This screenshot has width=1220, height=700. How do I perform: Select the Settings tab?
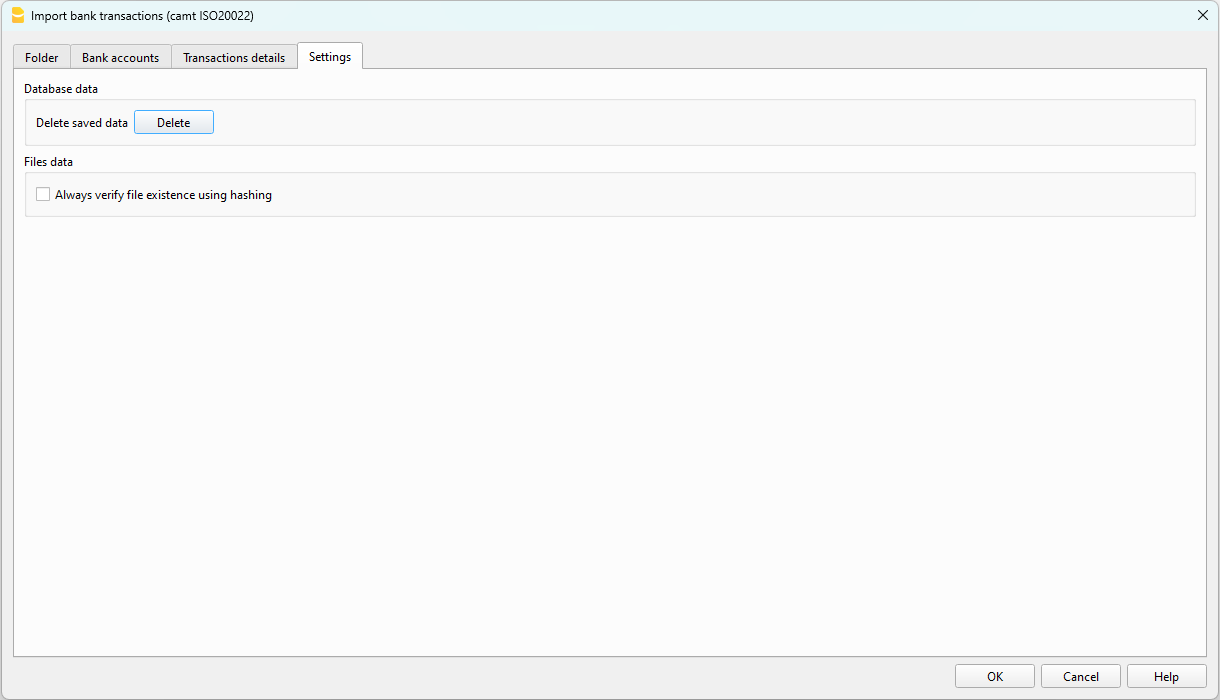330,56
